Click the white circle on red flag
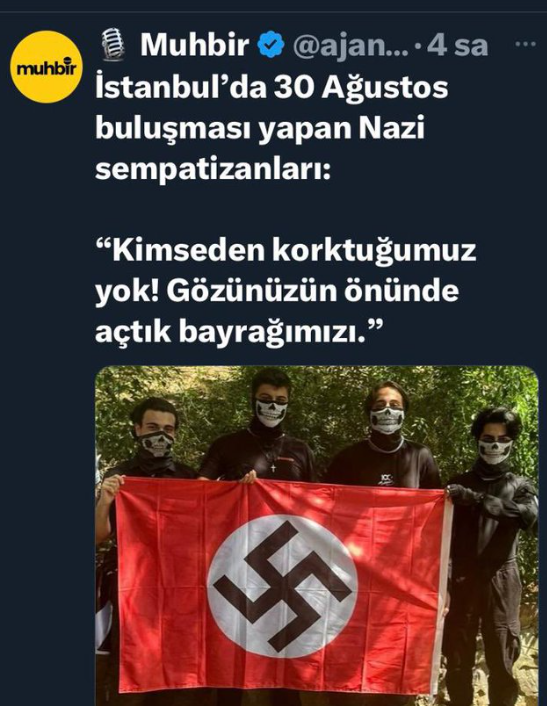 tap(282, 585)
